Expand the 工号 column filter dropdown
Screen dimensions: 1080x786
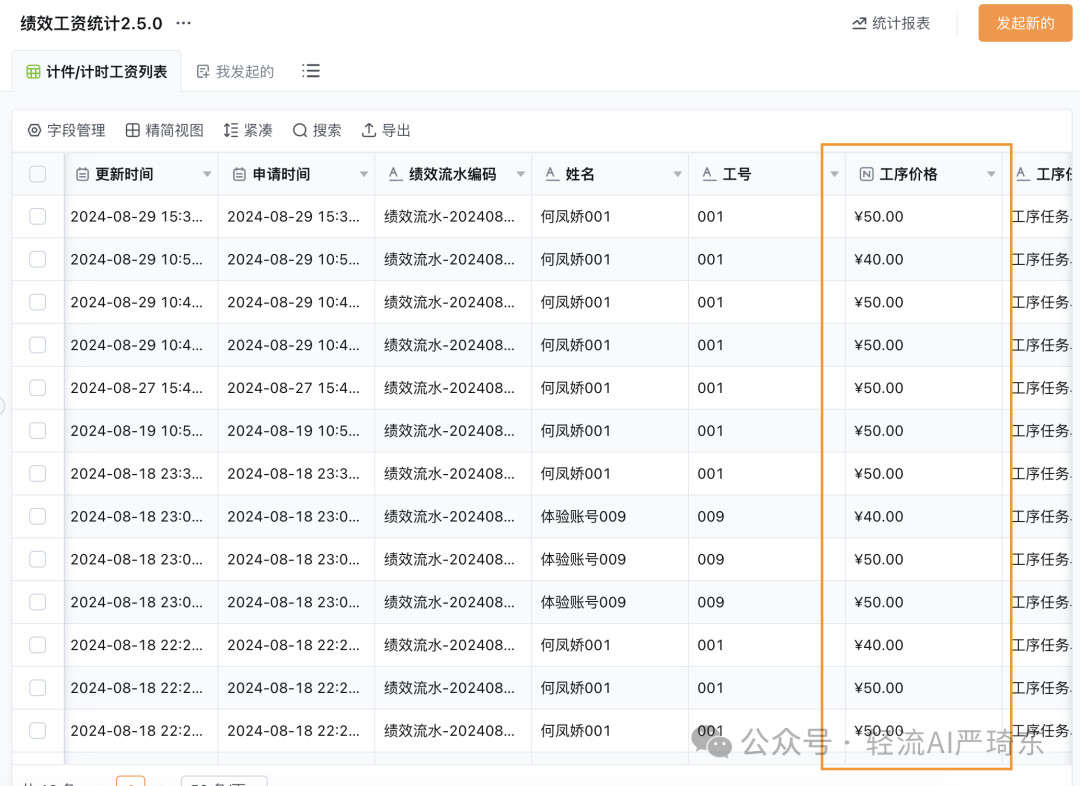[834, 173]
